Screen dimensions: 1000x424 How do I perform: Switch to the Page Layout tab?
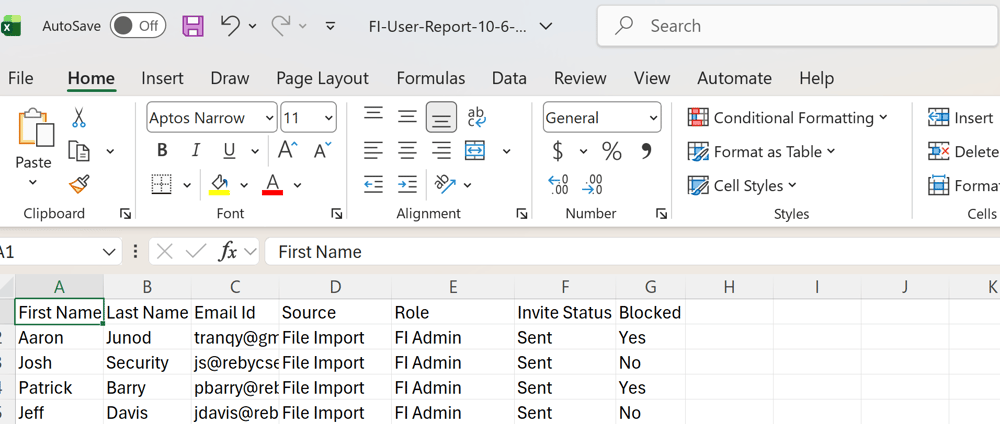pyautogui.click(x=322, y=78)
